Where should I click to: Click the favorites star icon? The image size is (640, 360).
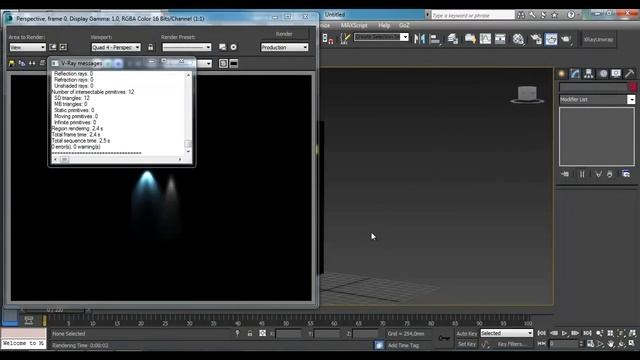(x=554, y=15)
